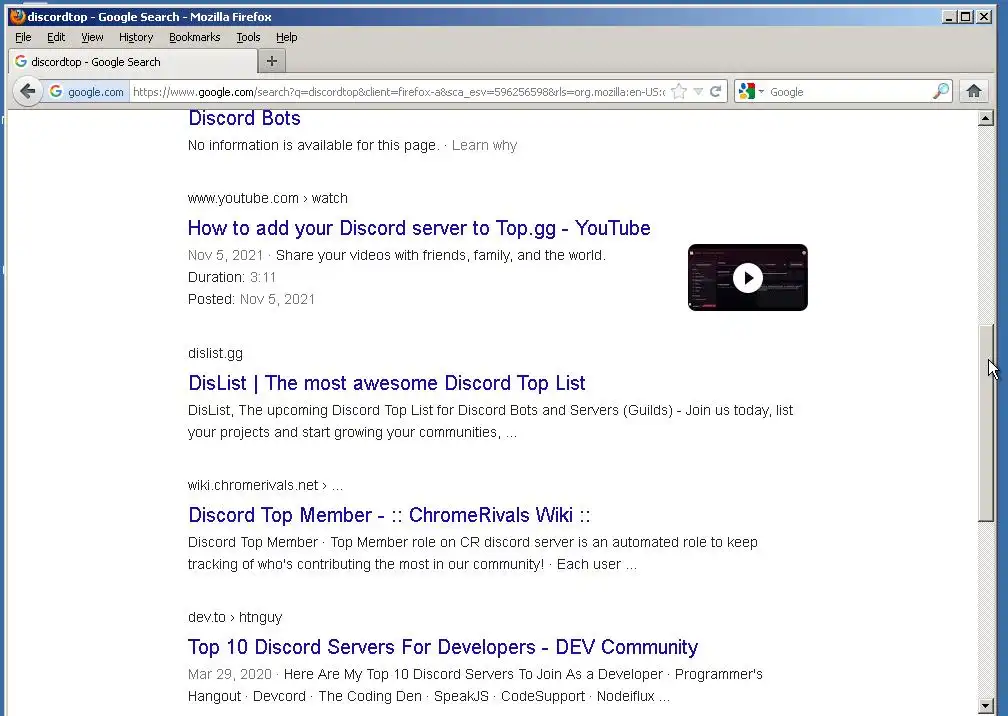Click the dev.to › htnguy breadcrumb
Viewport: 1008px width, 716px height.
[x=235, y=617]
